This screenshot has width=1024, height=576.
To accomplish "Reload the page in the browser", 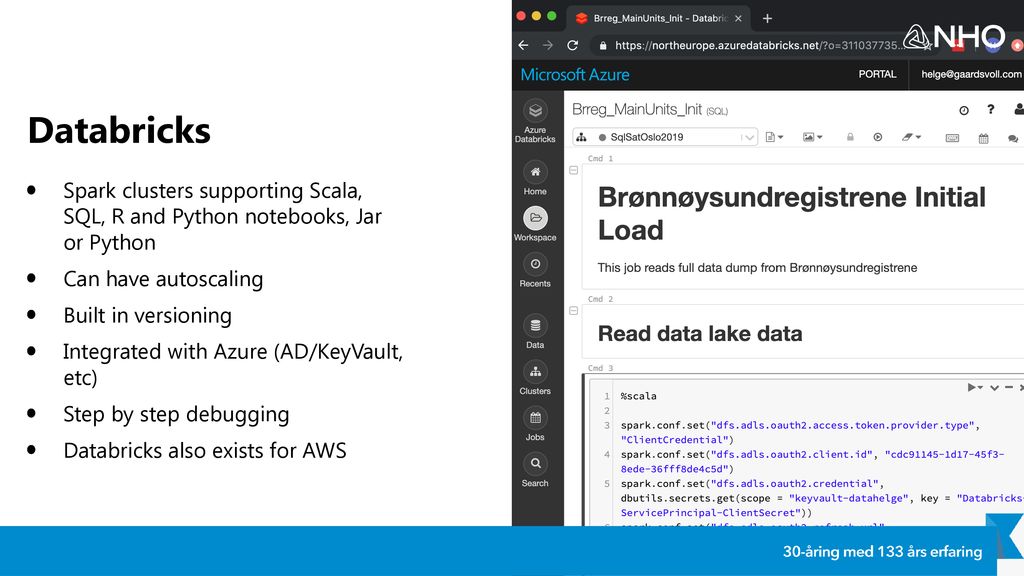I will (x=573, y=45).
